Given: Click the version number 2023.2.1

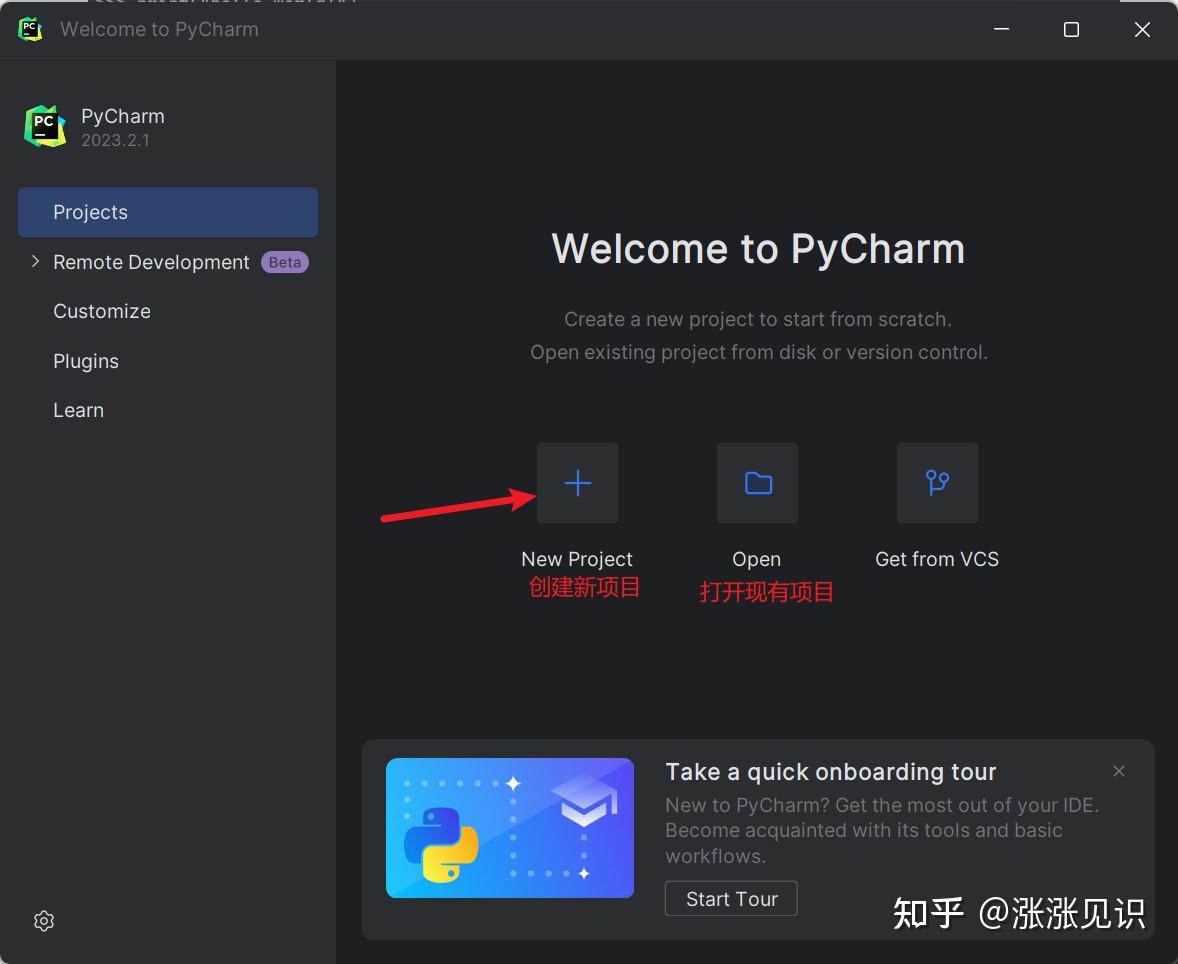Looking at the screenshot, I should tap(111, 140).
